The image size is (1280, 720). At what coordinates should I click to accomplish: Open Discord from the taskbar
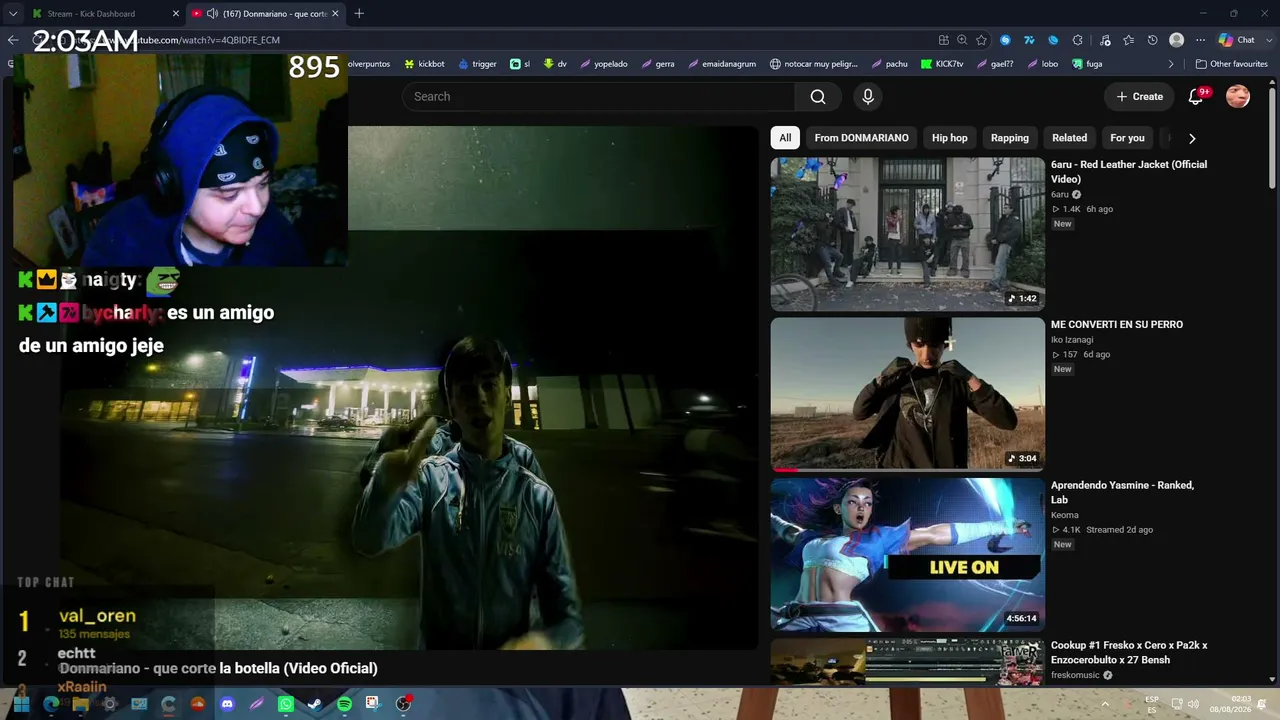click(227, 704)
